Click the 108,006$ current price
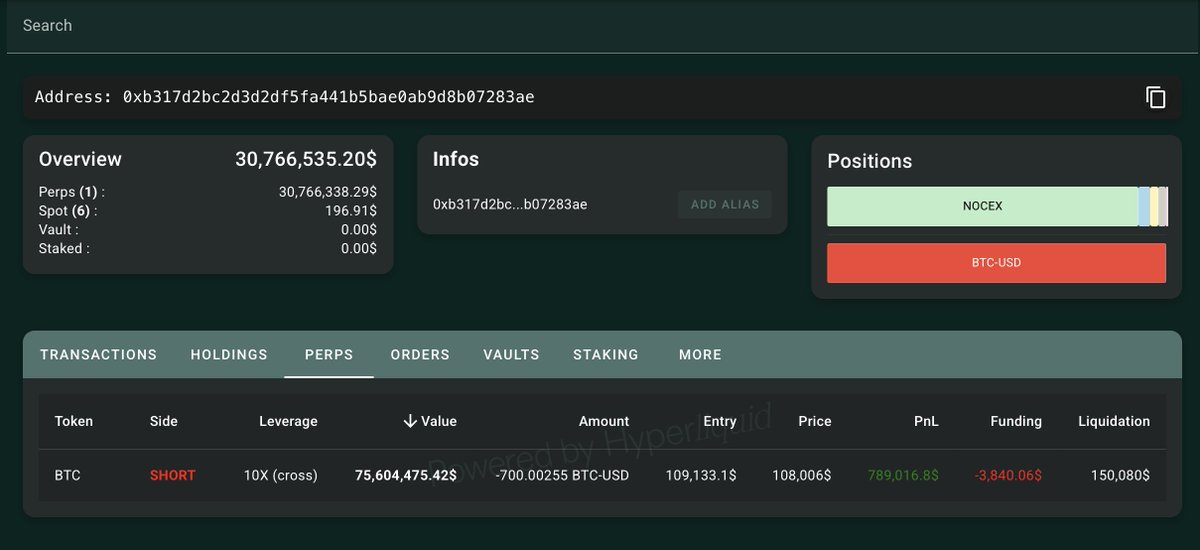The width and height of the screenshot is (1200, 550). coord(802,475)
